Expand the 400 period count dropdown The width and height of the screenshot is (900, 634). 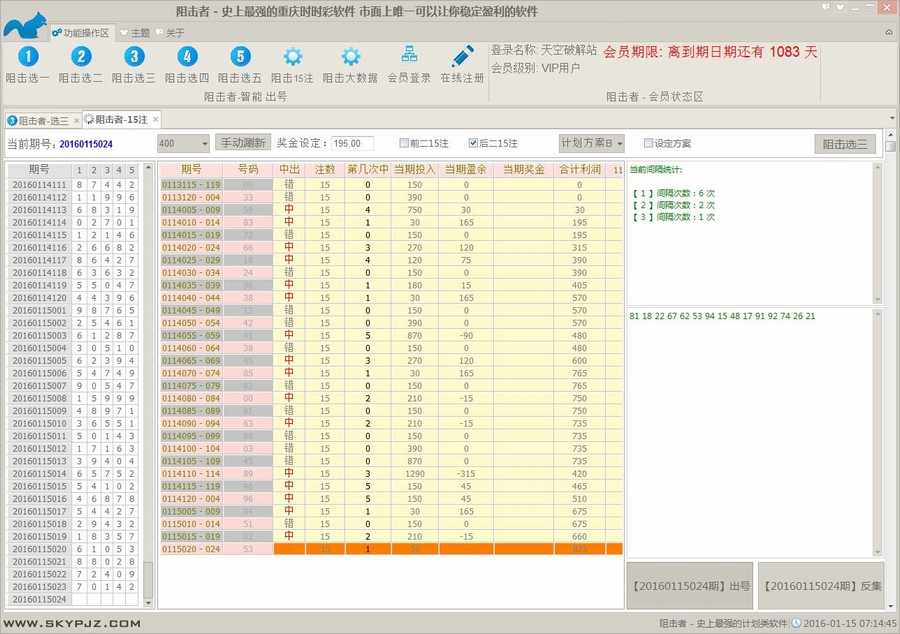204,143
